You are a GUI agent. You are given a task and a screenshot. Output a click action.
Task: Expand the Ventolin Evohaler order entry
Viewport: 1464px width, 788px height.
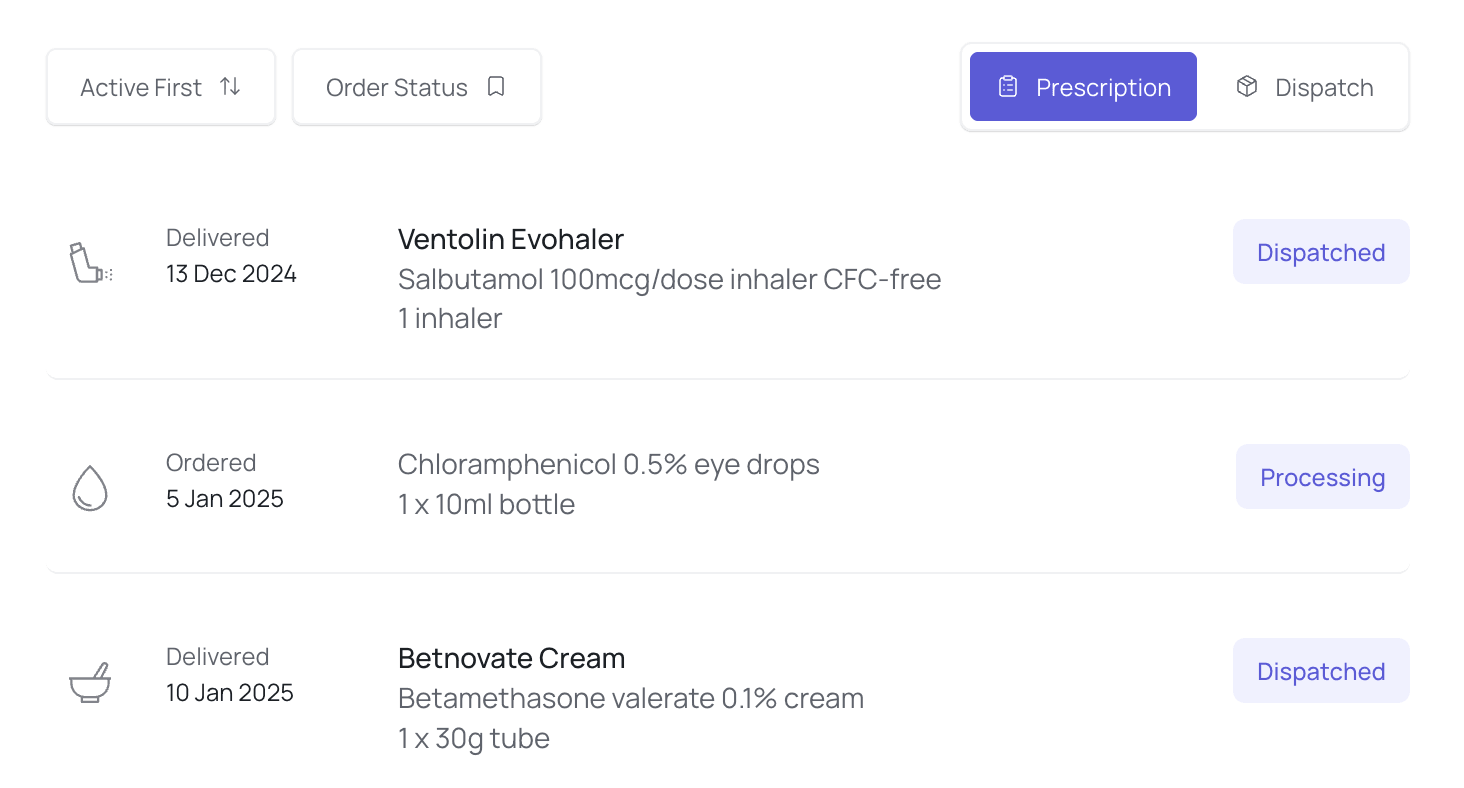pyautogui.click(x=510, y=239)
